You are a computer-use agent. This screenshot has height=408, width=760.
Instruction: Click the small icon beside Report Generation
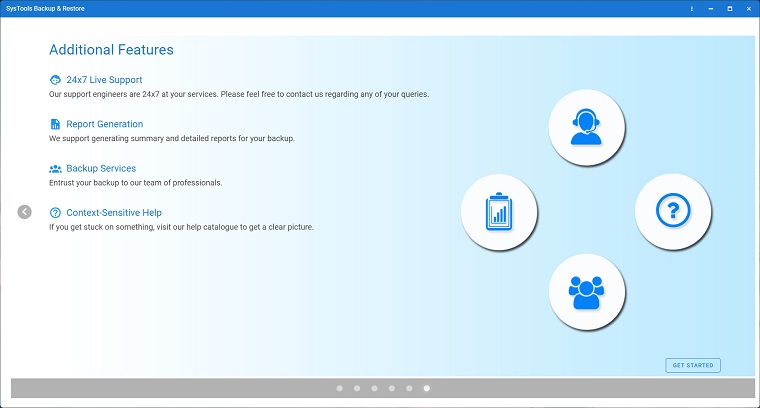click(55, 124)
